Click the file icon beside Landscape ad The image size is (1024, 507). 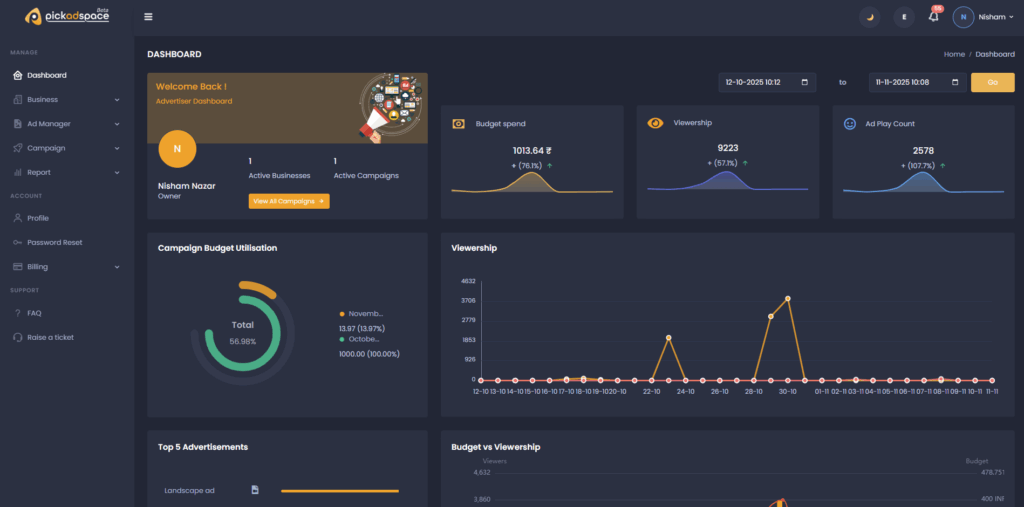click(255, 490)
